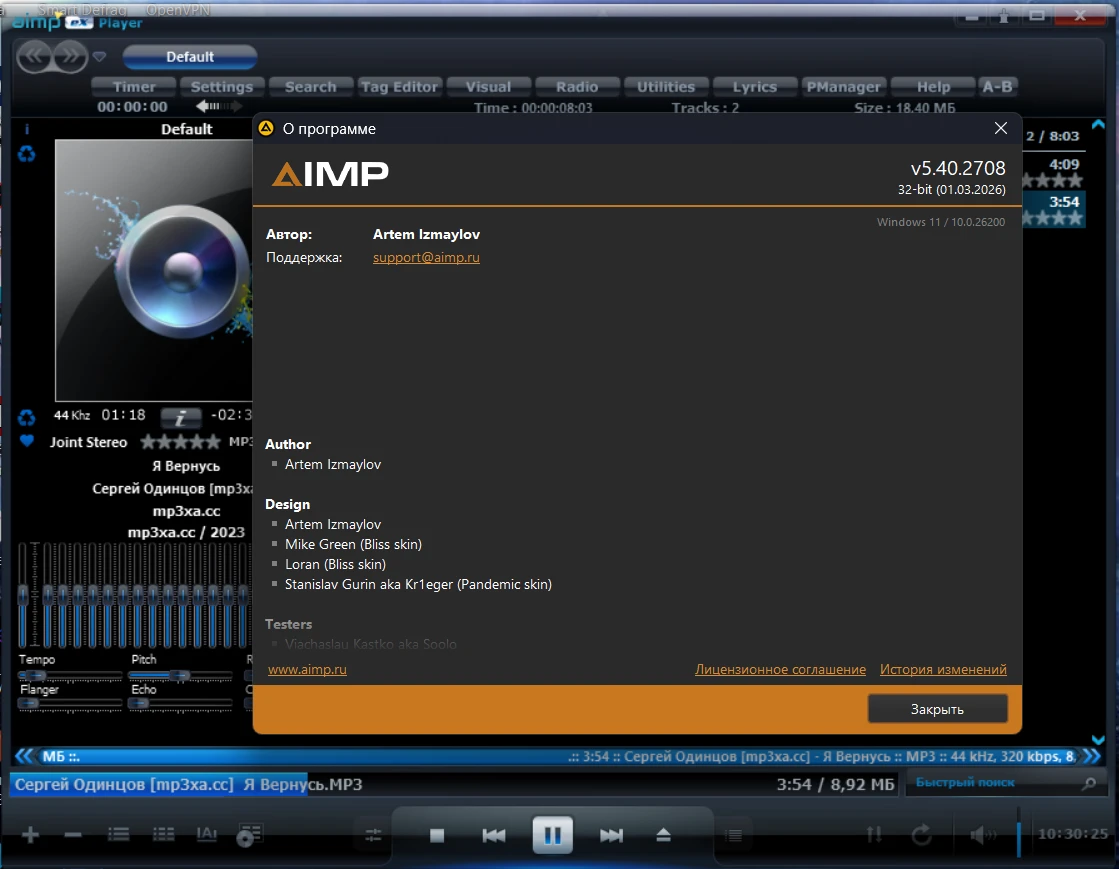This screenshot has height=869, width=1119.
Task: Click the minus icon to remove tracks
Action: 73,835
